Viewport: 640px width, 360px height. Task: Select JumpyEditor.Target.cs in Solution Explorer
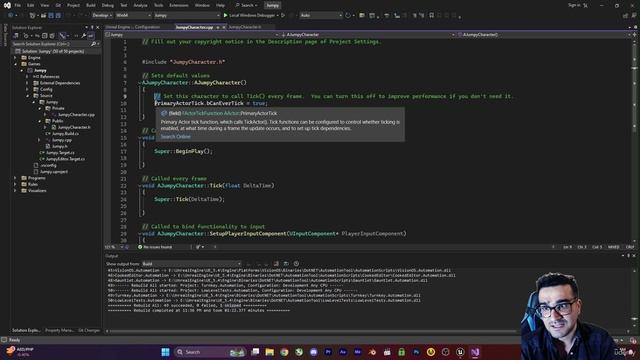click(x=65, y=159)
